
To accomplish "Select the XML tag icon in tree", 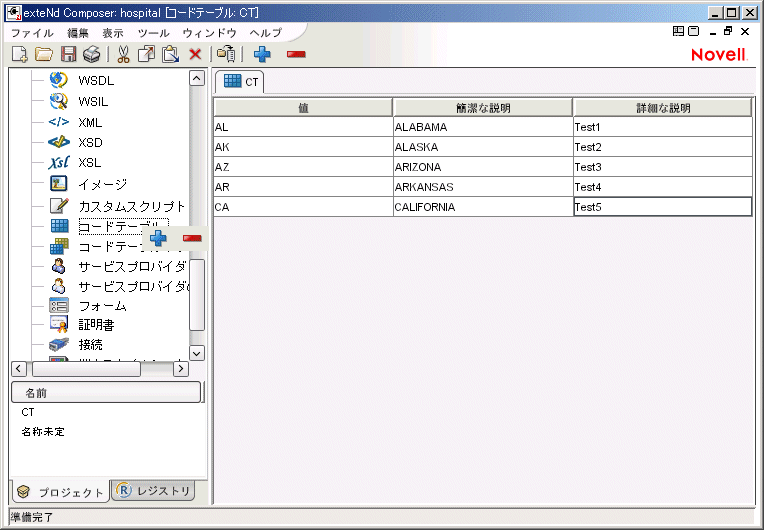I will click(58, 122).
